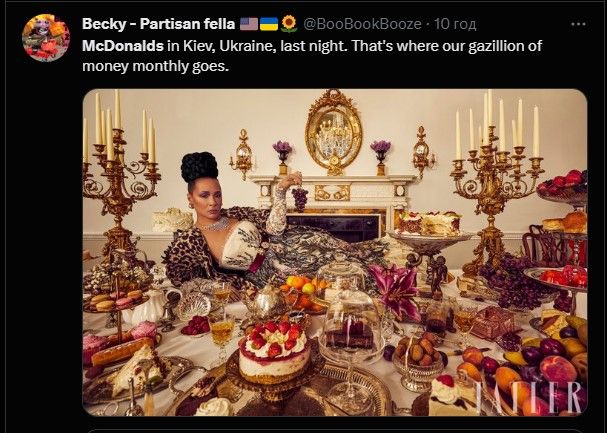Open the attached banquet photo
The height and width of the screenshot is (433, 607).
point(334,252)
